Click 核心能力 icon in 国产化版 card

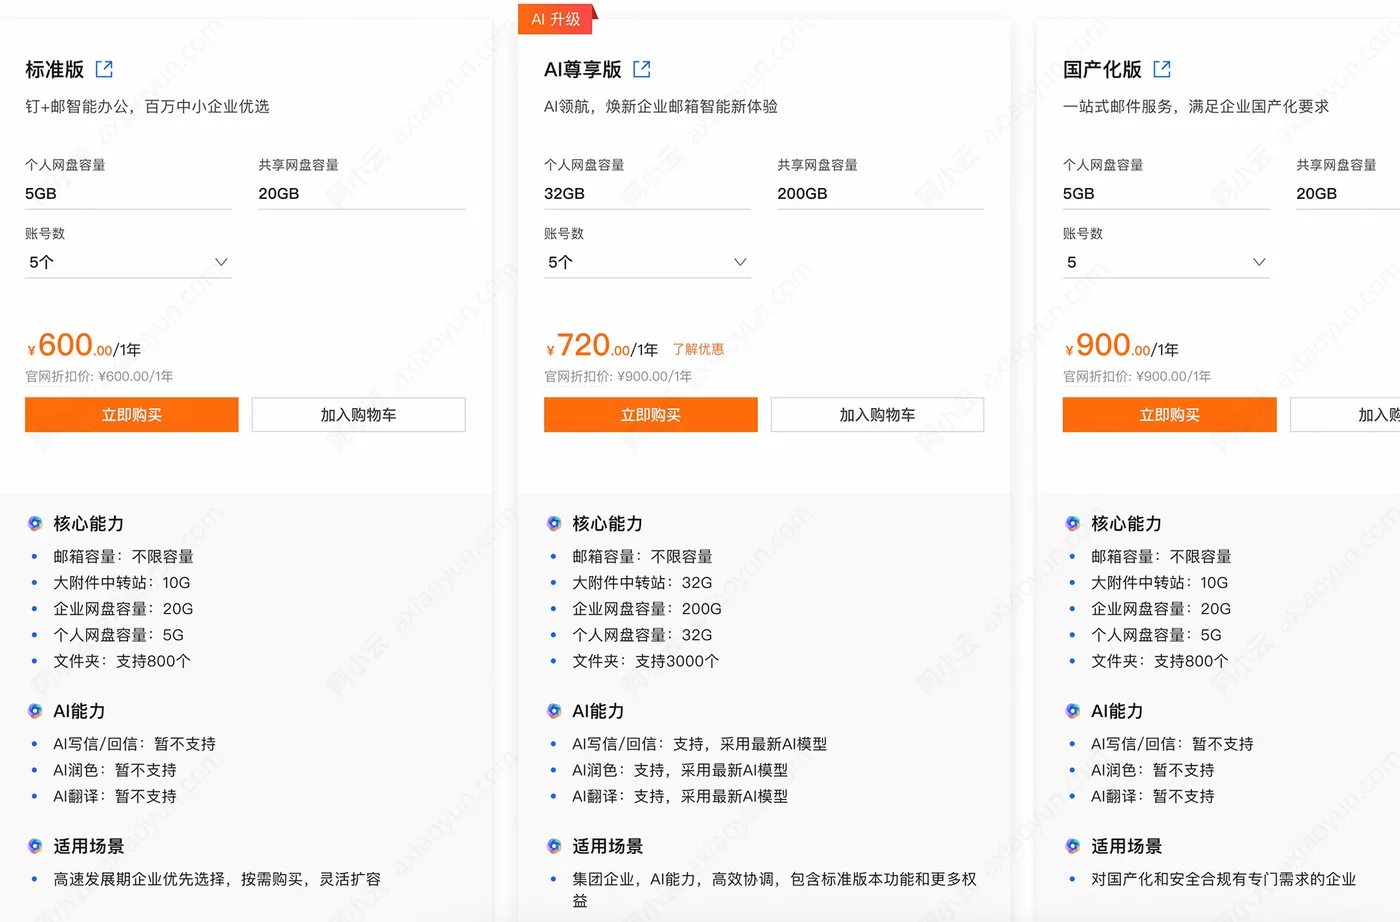pyautogui.click(x=1073, y=523)
